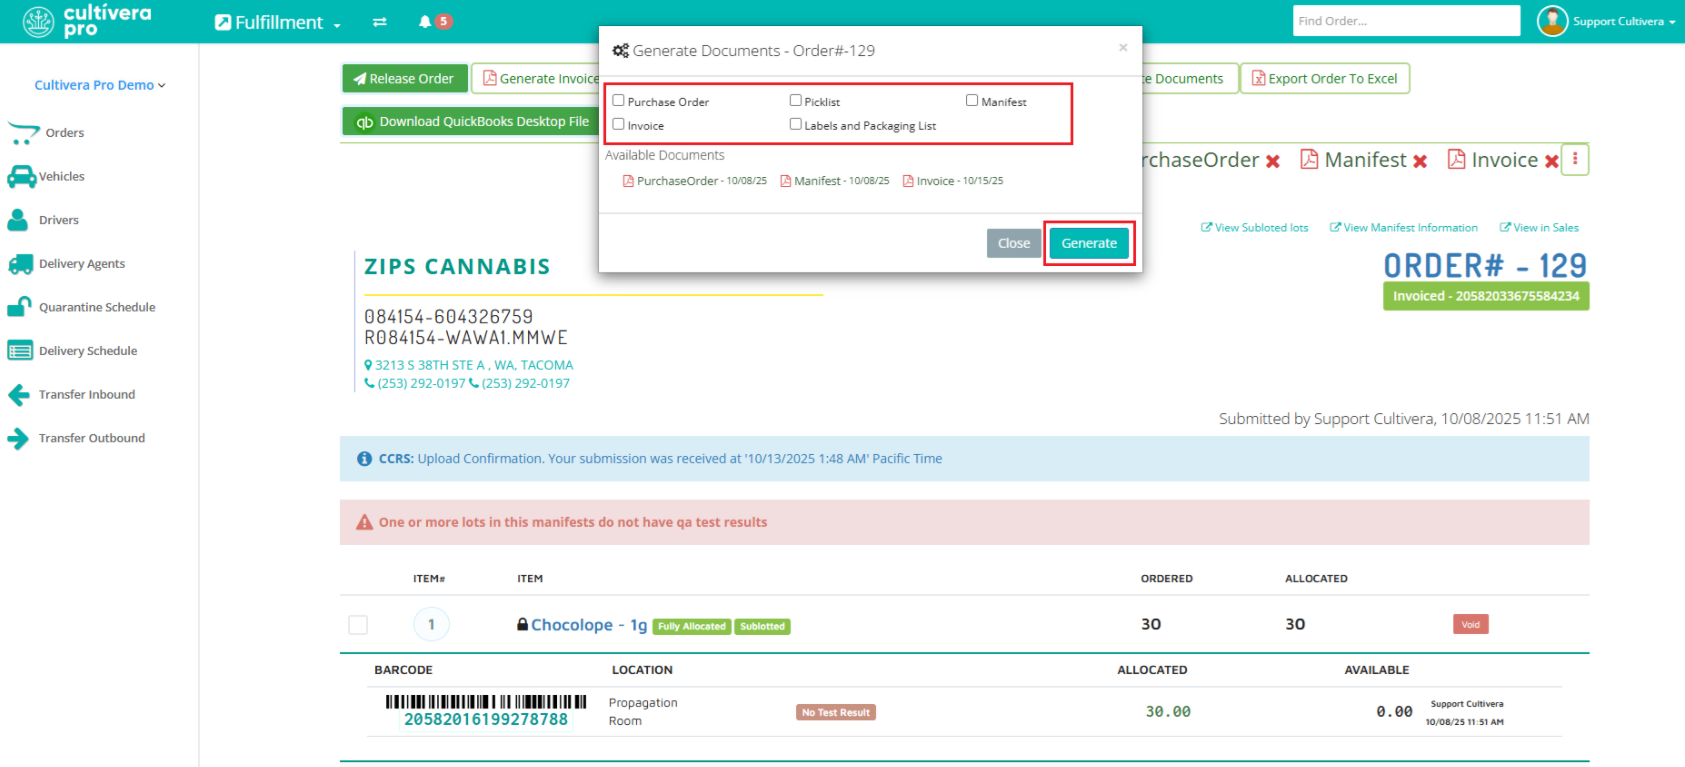The height and width of the screenshot is (767, 1685).
Task: Open Manifest - 10/08/25 document
Action: coord(835,181)
